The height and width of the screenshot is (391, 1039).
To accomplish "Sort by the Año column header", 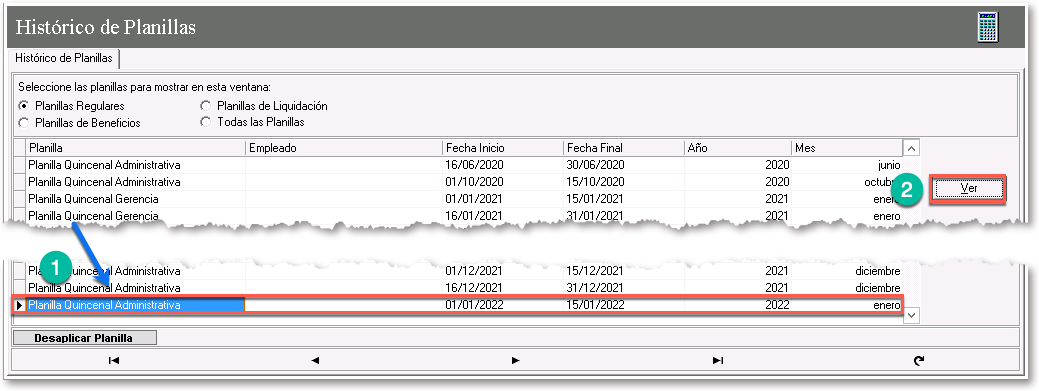I will point(738,148).
